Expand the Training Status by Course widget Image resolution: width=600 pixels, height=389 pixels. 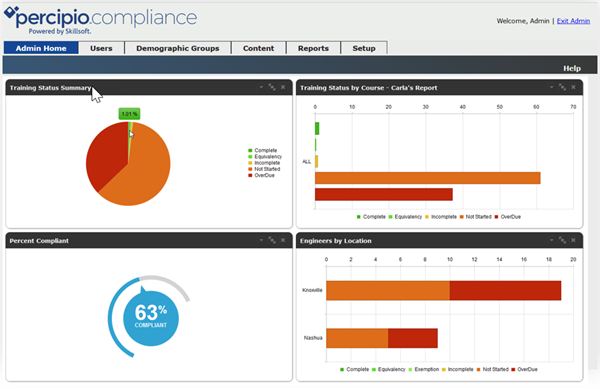(562, 87)
